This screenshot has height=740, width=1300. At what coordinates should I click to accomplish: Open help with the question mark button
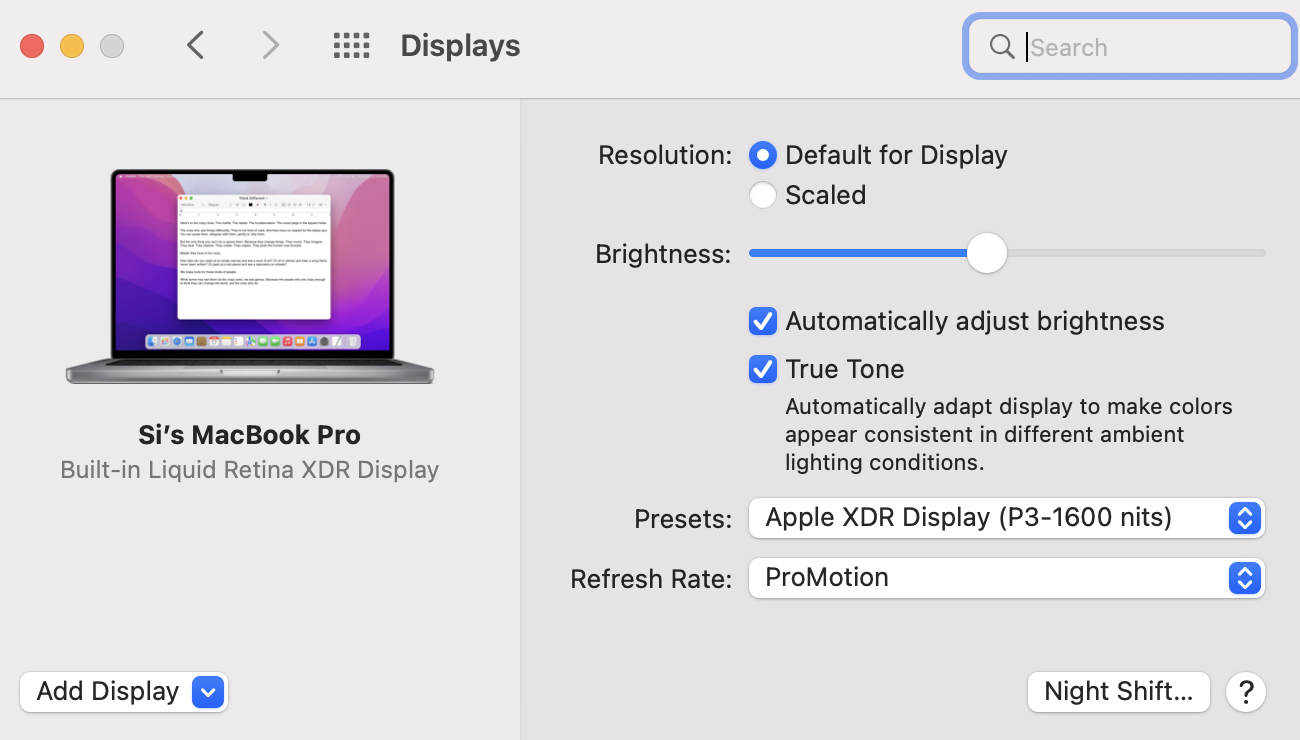click(1246, 691)
